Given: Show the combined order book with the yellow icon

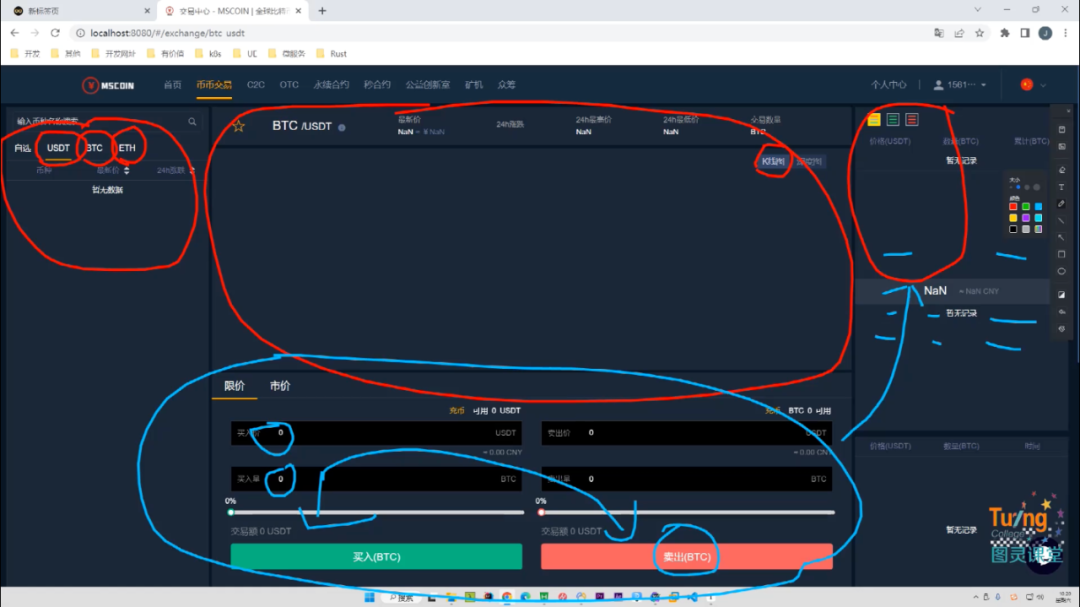Looking at the screenshot, I should pos(874,120).
